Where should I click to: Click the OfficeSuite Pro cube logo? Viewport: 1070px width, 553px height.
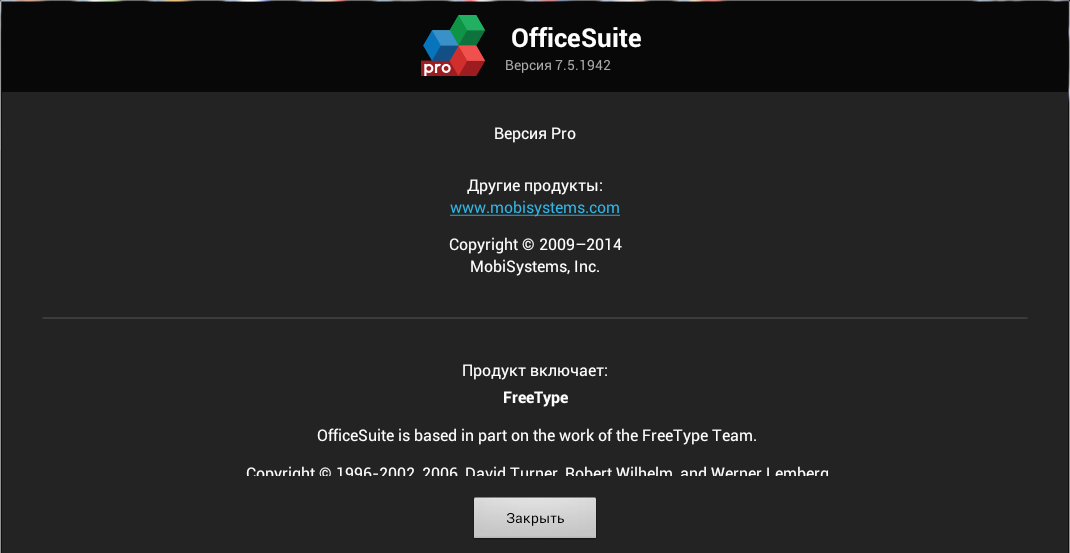point(454,46)
